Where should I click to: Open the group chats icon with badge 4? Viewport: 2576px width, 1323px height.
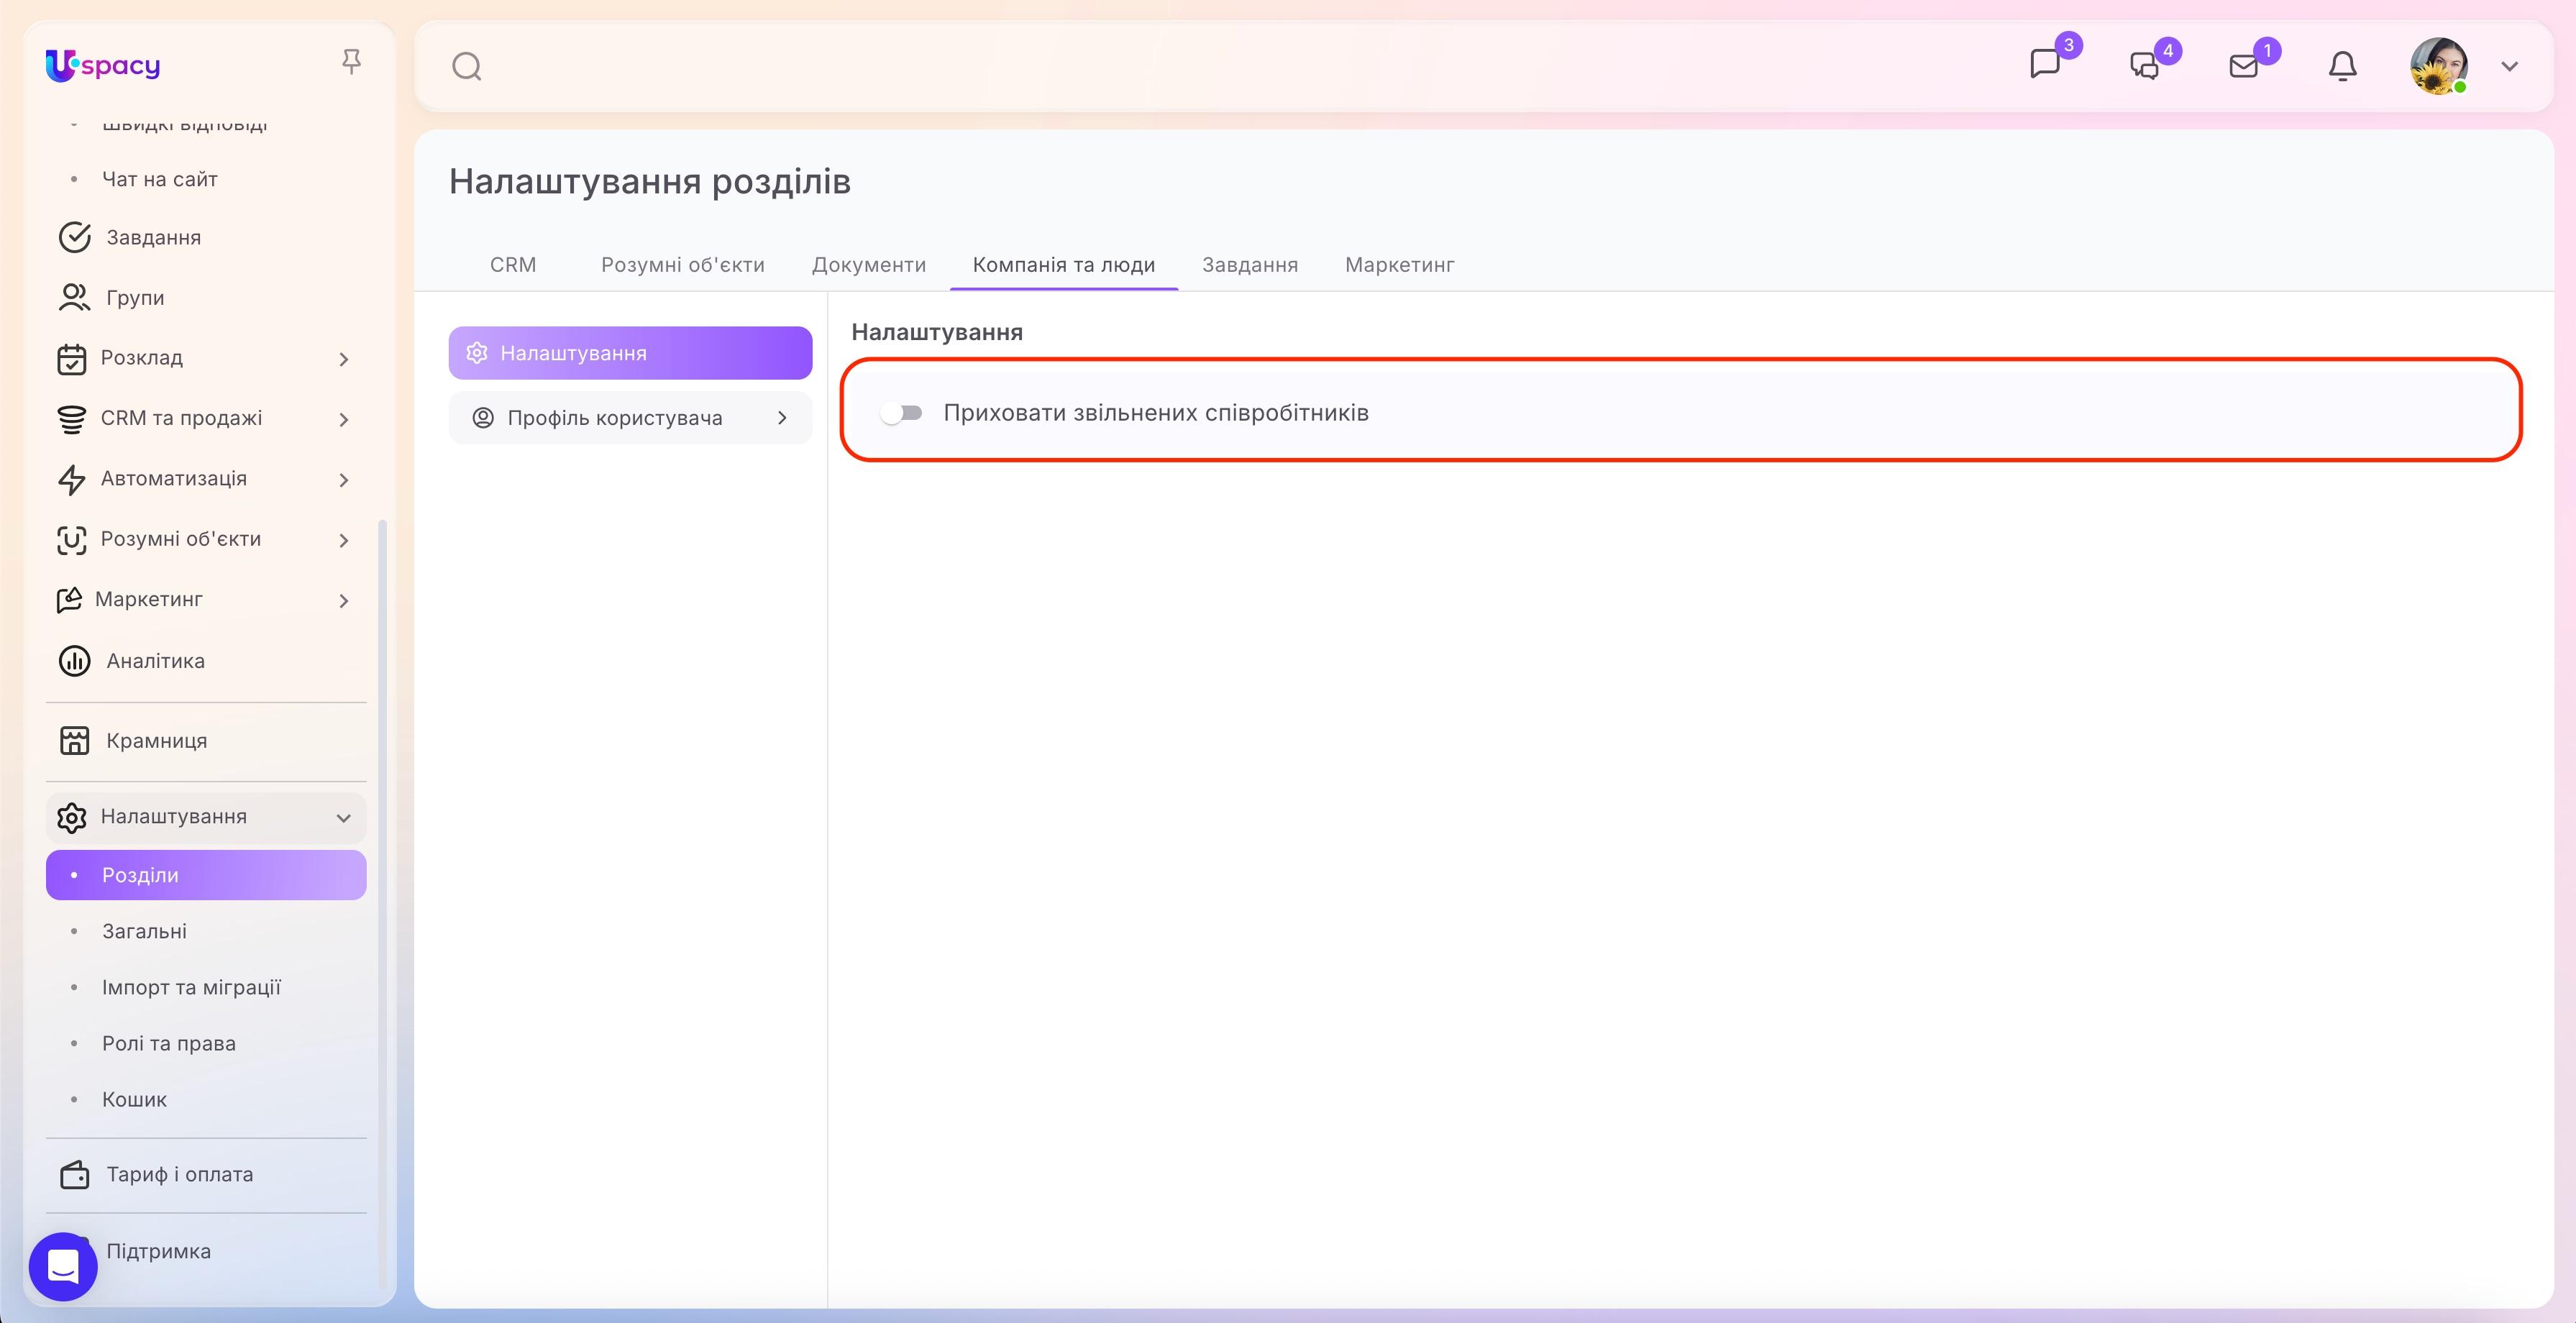click(2144, 66)
